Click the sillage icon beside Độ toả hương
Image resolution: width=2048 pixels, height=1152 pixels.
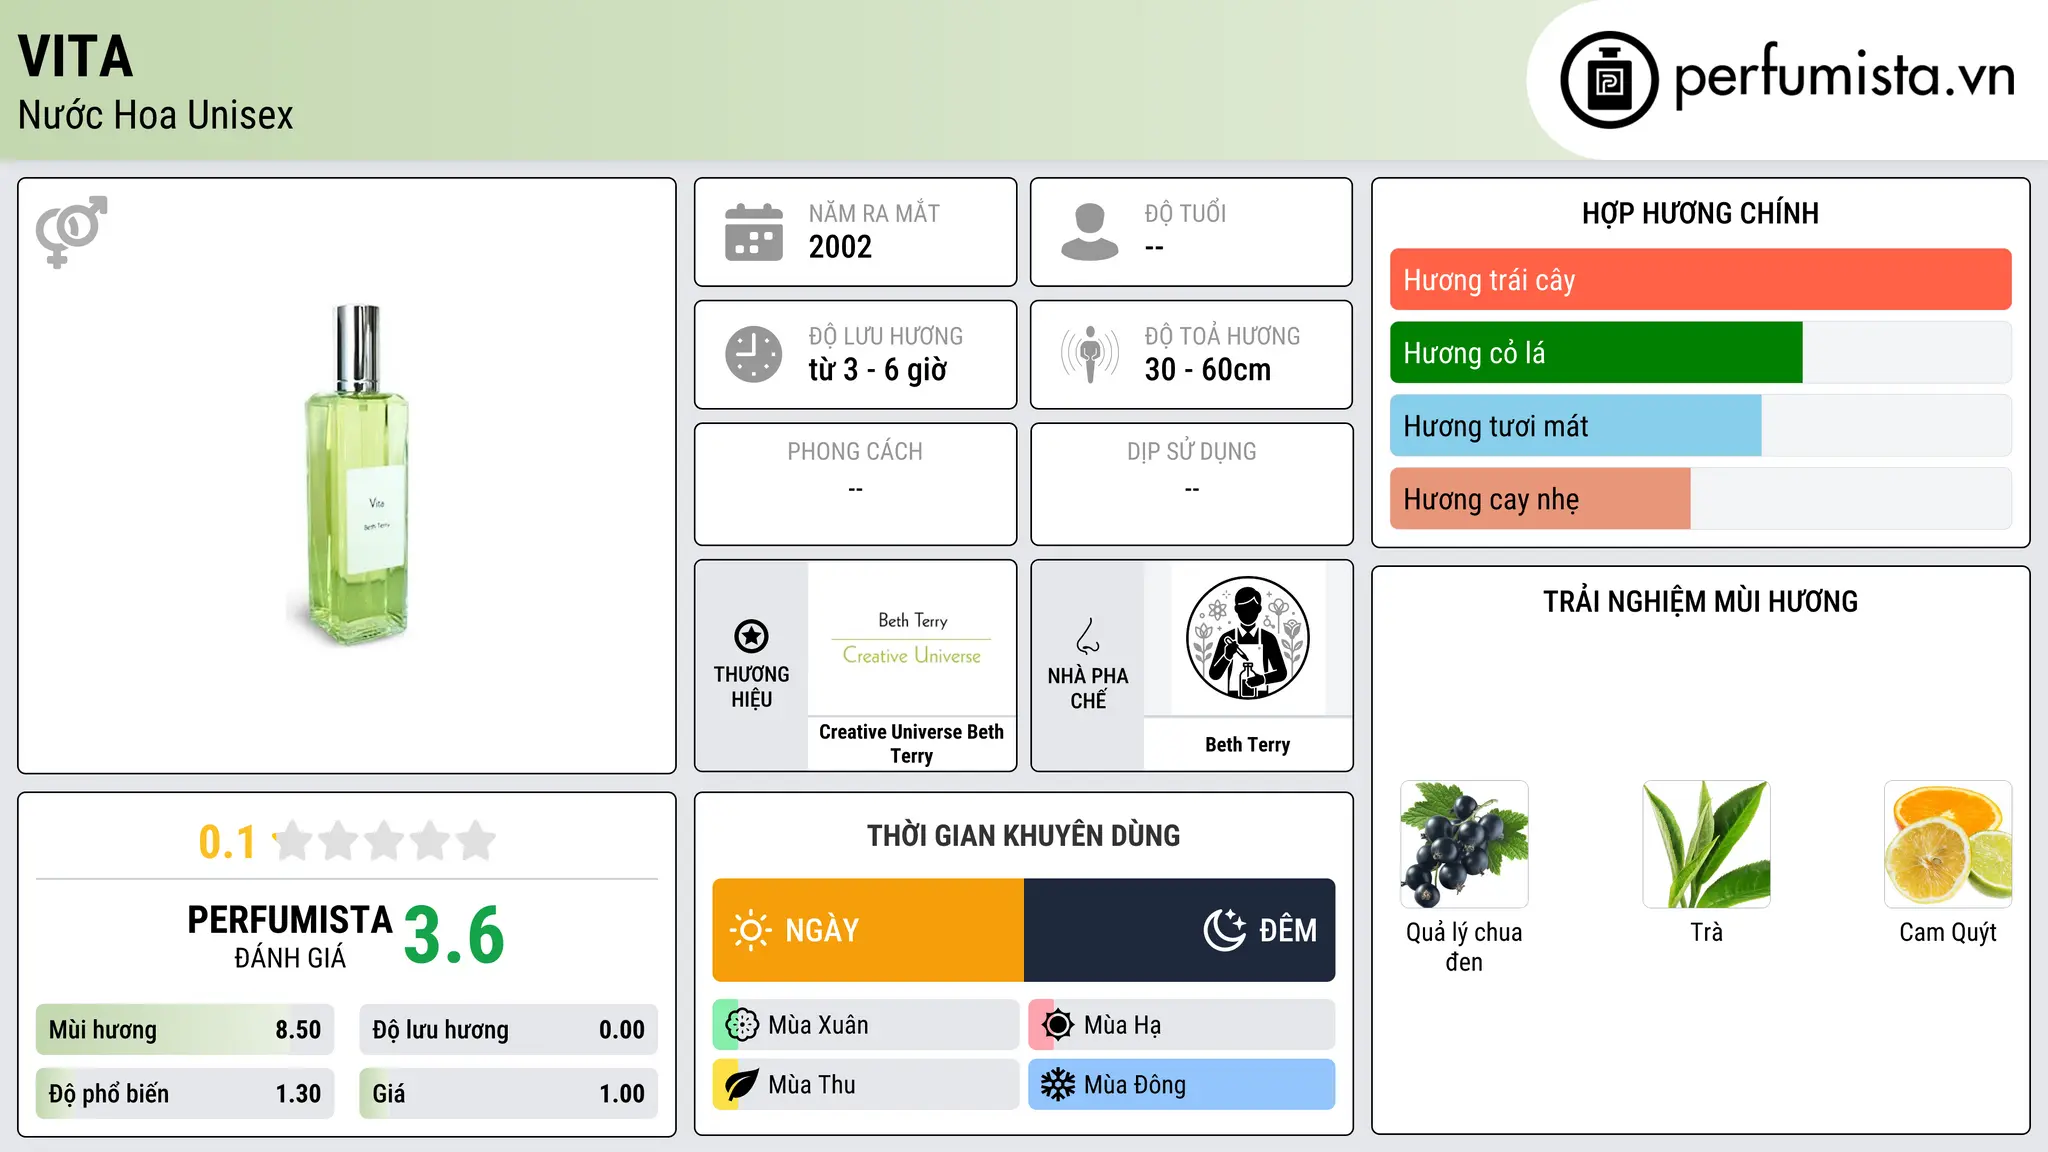click(1090, 354)
